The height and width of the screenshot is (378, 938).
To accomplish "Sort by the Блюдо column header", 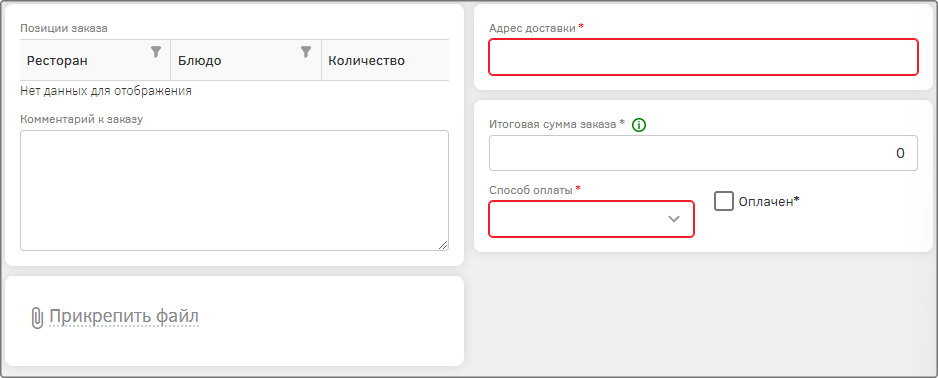I will click(x=200, y=60).
